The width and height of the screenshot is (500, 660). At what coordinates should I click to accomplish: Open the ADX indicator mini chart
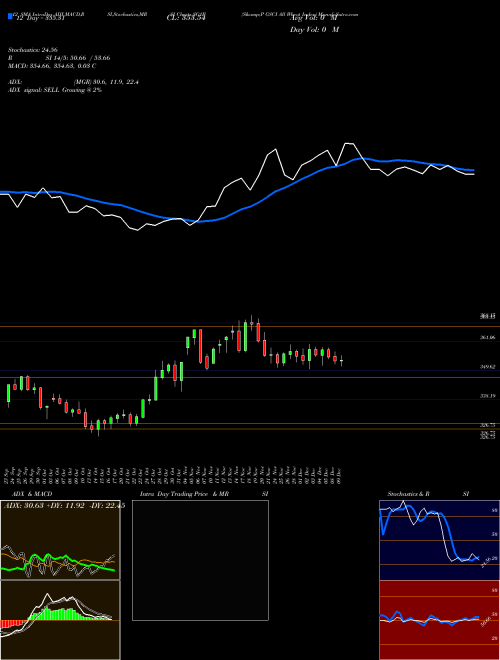pyautogui.click(x=60, y=540)
